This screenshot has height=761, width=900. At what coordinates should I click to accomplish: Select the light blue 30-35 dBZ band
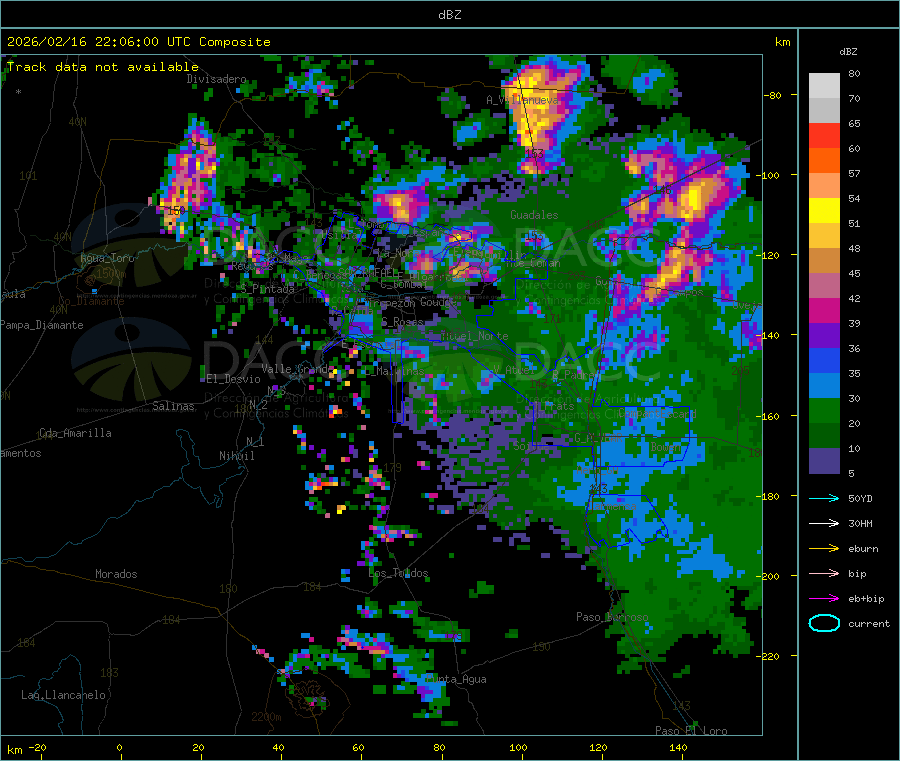point(824,386)
